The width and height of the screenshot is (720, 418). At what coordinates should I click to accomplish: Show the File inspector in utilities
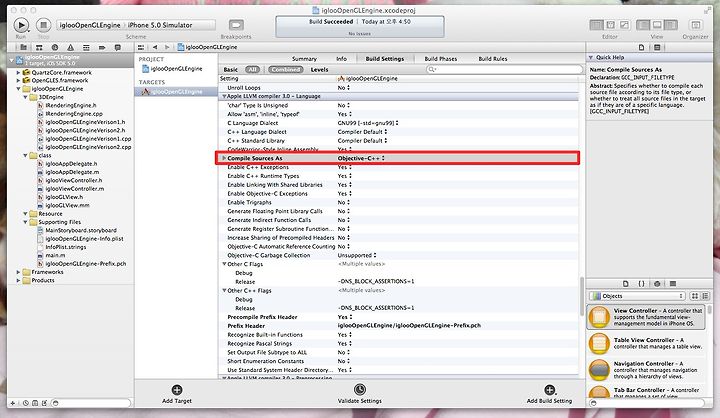(x=641, y=47)
